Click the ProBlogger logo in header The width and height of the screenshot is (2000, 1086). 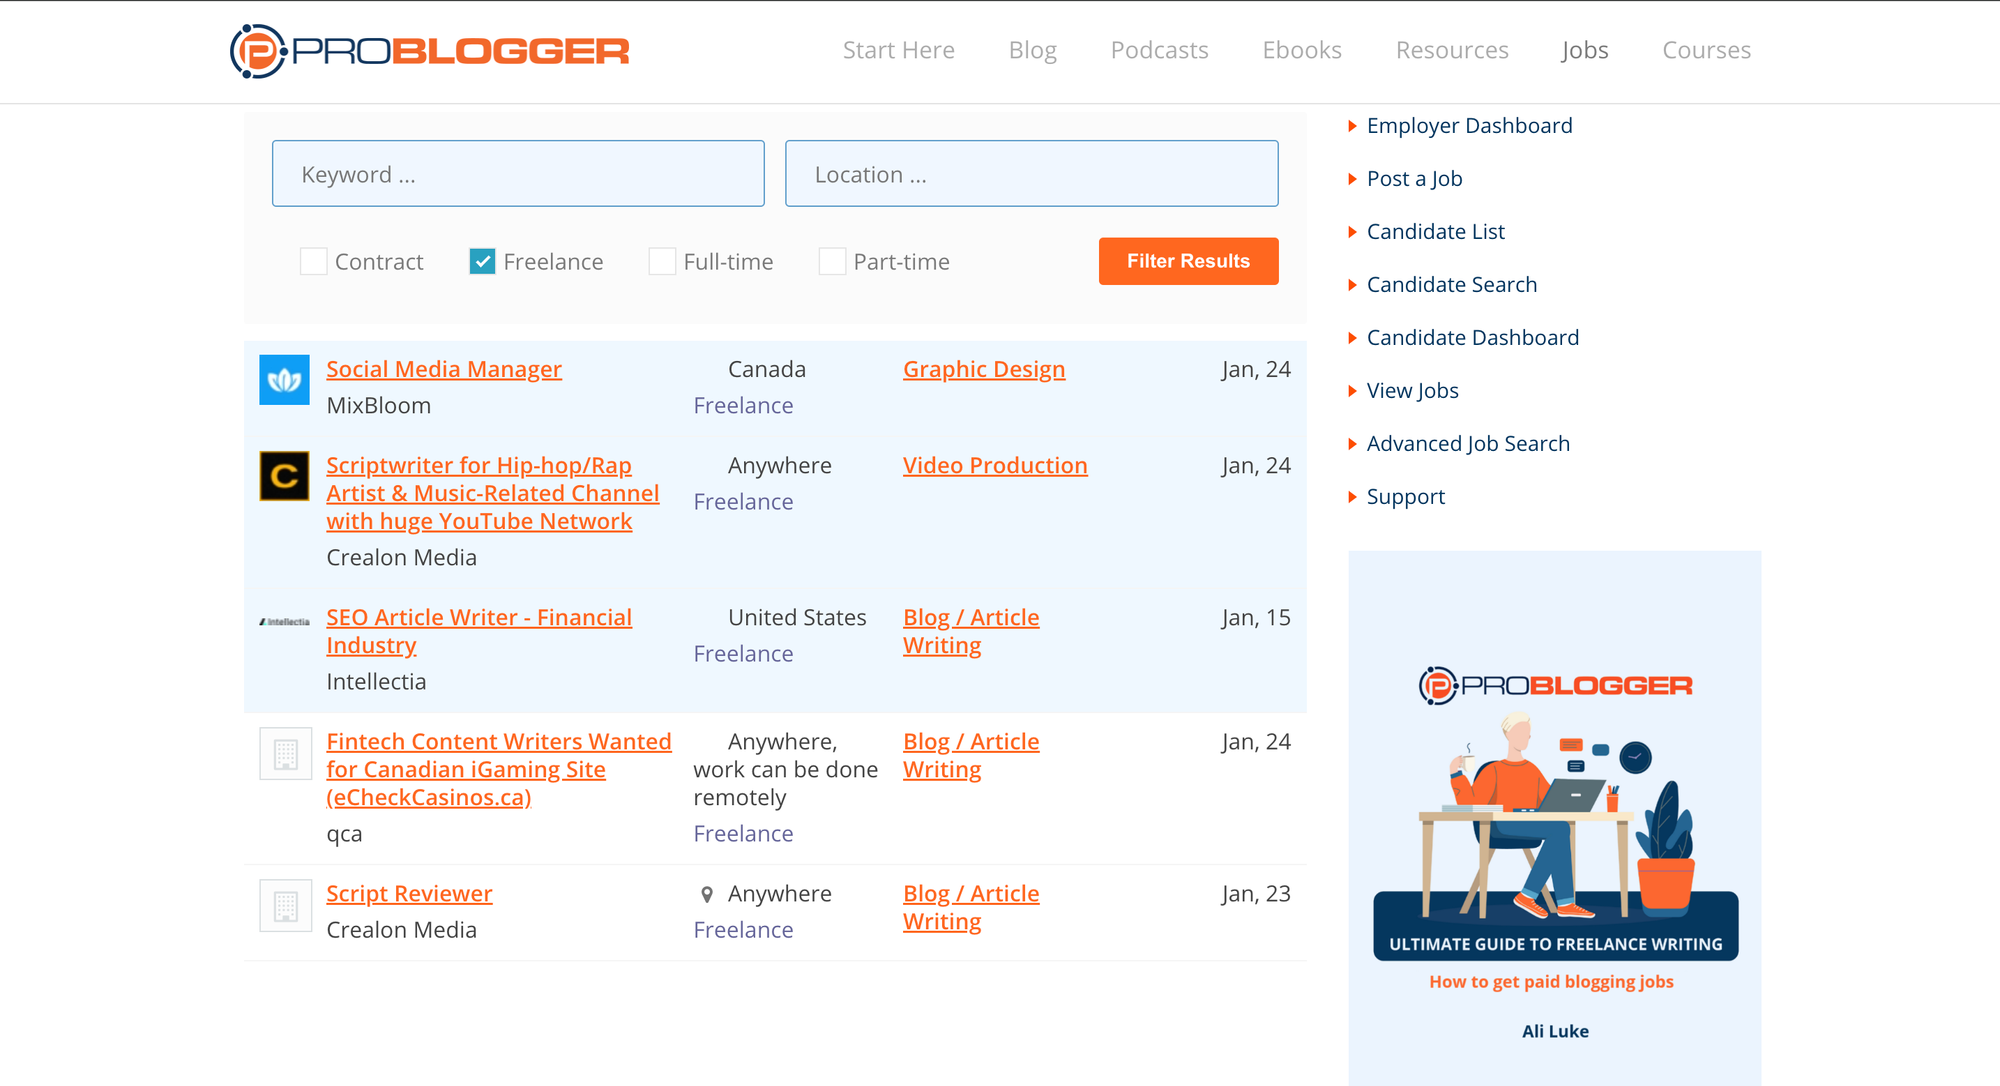pyautogui.click(x=429, y=51)
